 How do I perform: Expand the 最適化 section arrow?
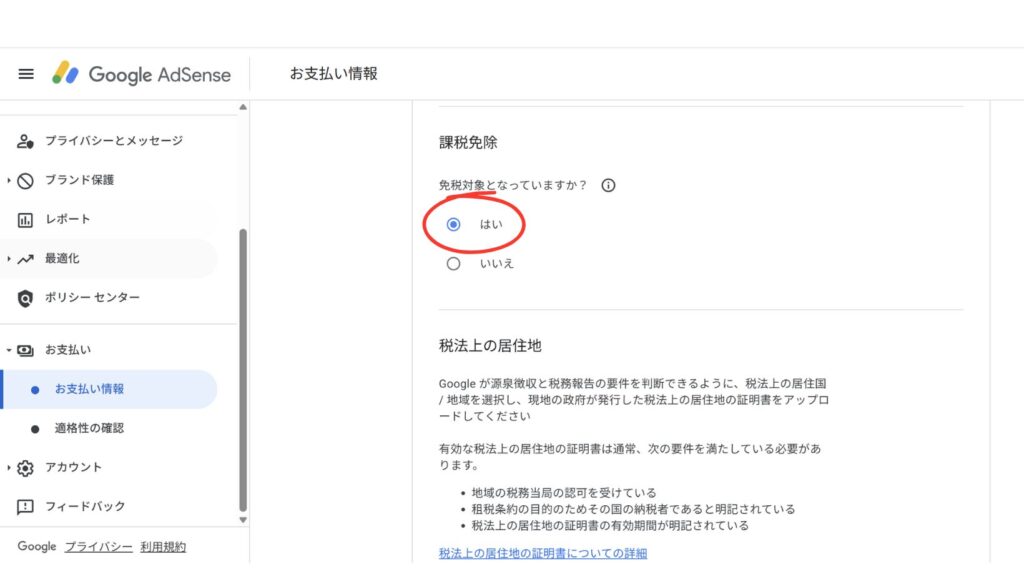[8, 259]
